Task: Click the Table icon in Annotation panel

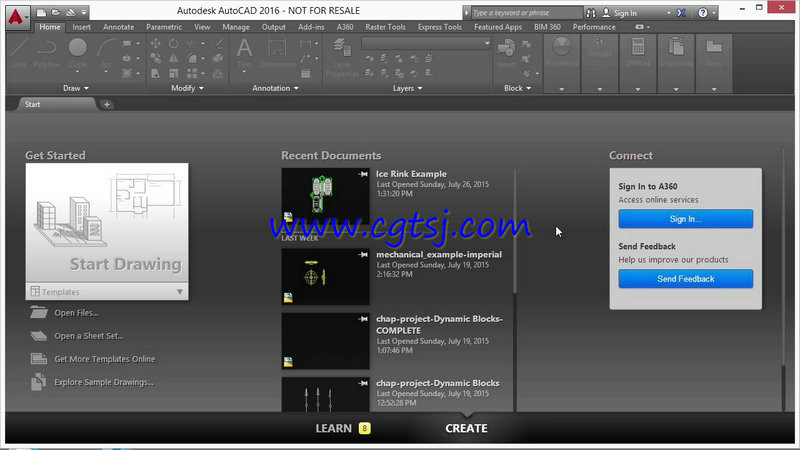Action: (306, 74)
